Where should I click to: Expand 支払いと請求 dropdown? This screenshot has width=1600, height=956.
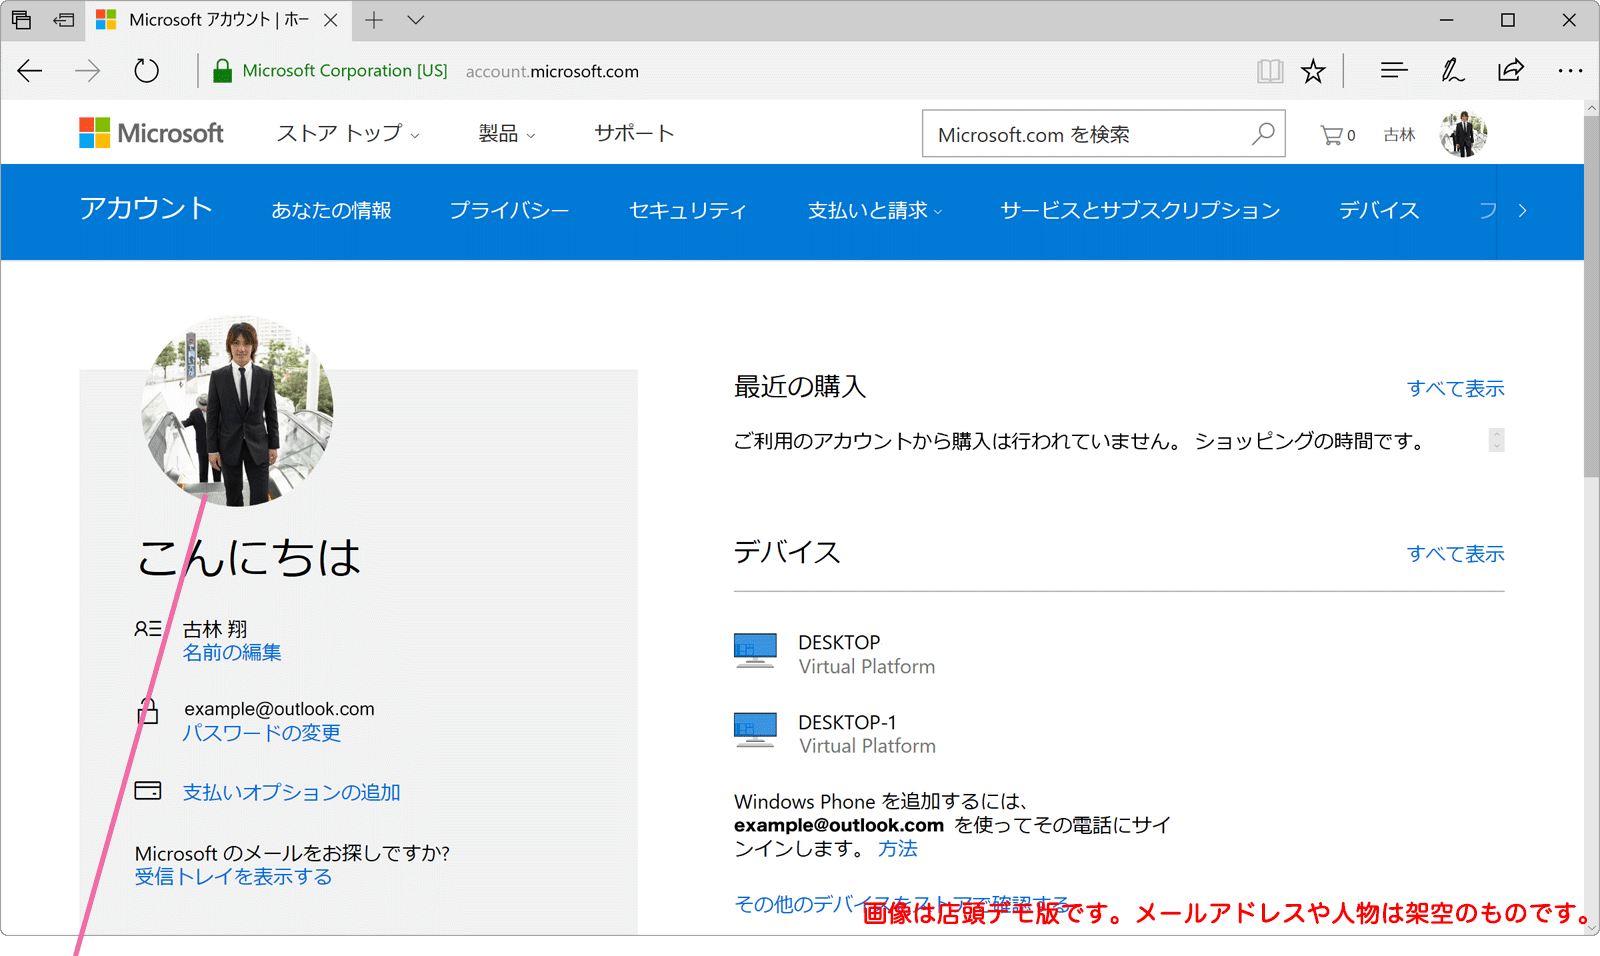pyautogui.click(x=875, y=211)
